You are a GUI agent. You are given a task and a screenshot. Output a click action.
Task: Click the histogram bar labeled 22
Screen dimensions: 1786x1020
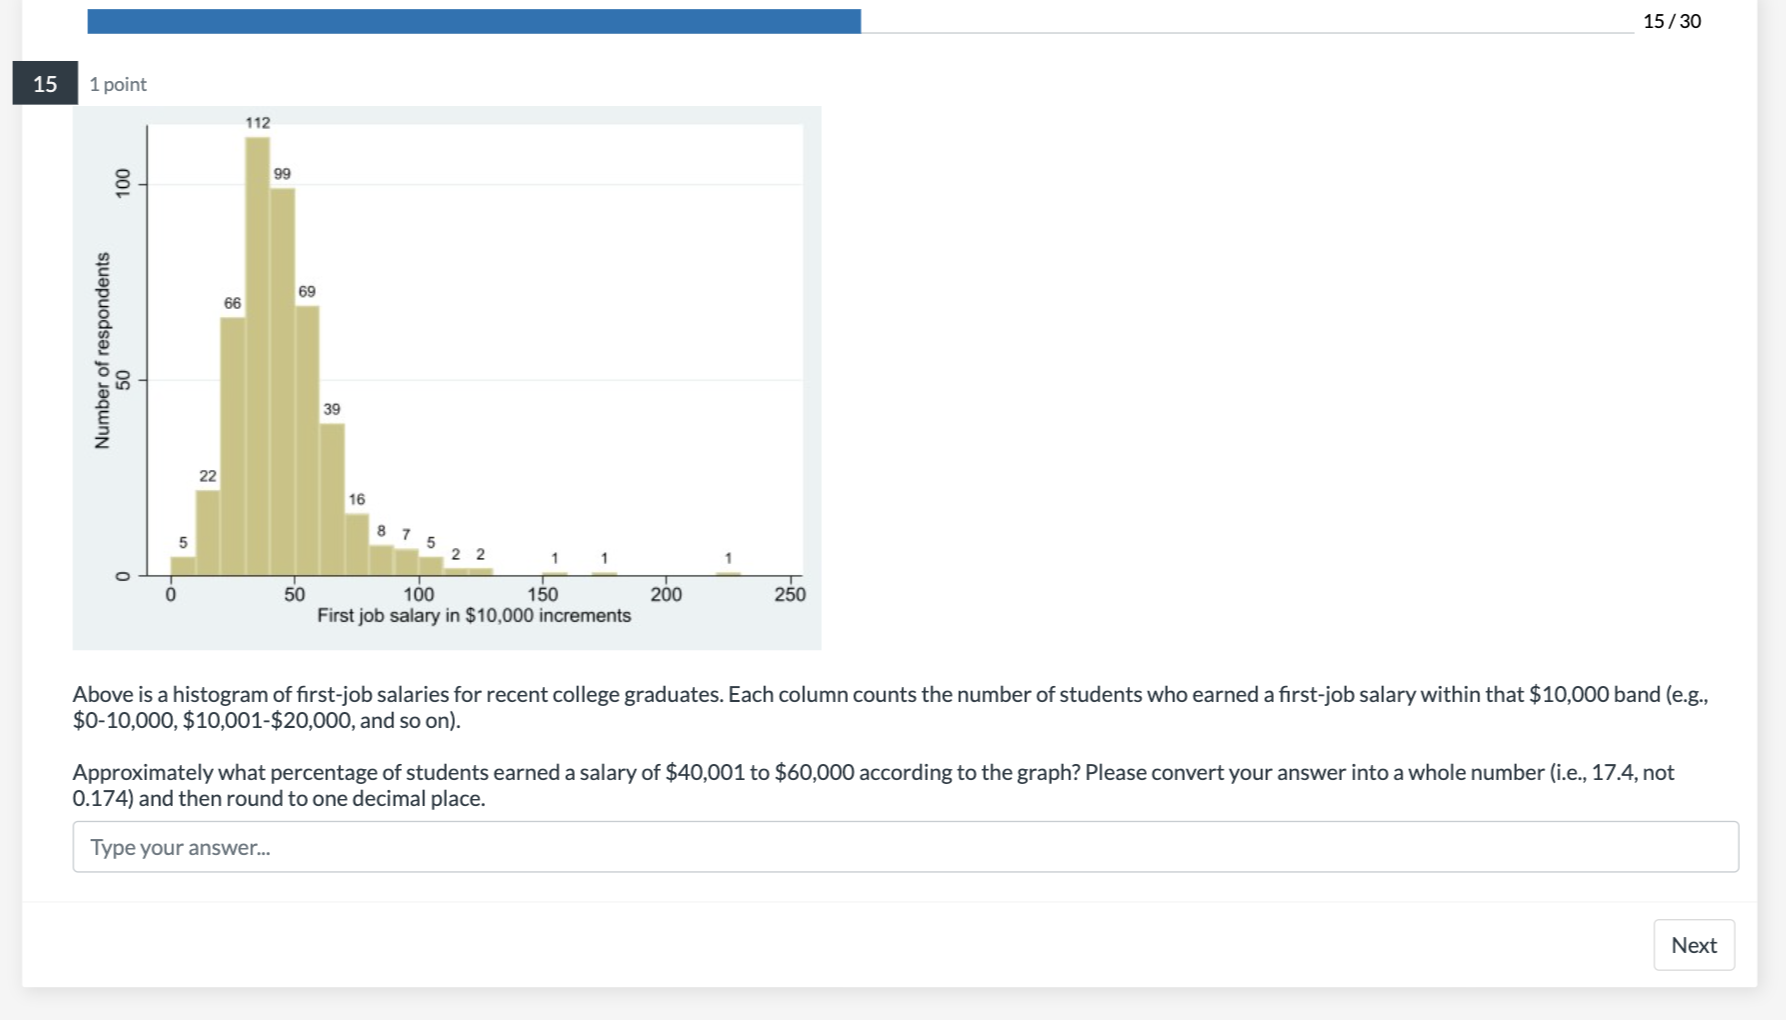[208, 532]
